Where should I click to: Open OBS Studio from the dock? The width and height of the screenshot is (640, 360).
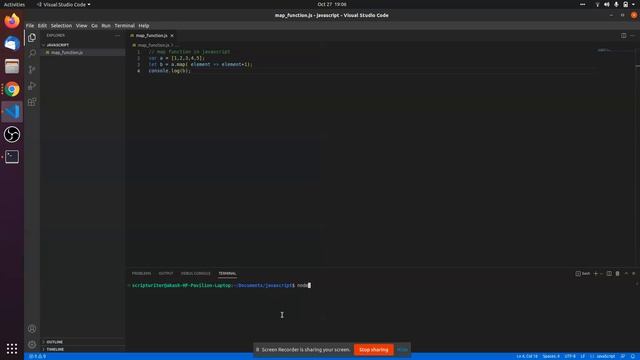12,134
